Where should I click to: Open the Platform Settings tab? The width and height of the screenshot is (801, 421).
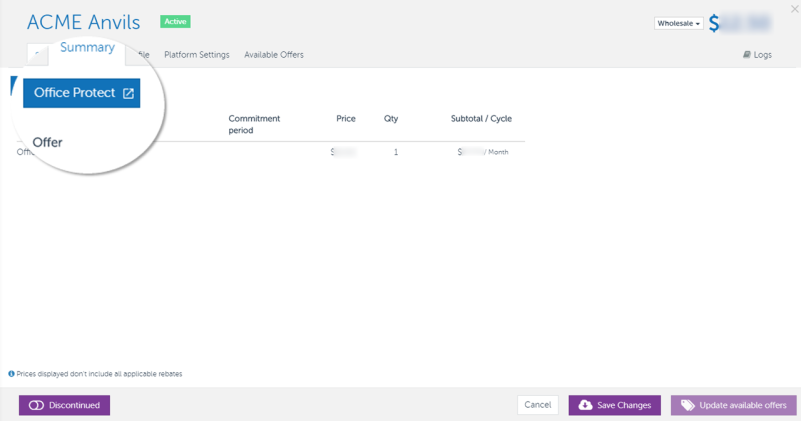point(196,55)
